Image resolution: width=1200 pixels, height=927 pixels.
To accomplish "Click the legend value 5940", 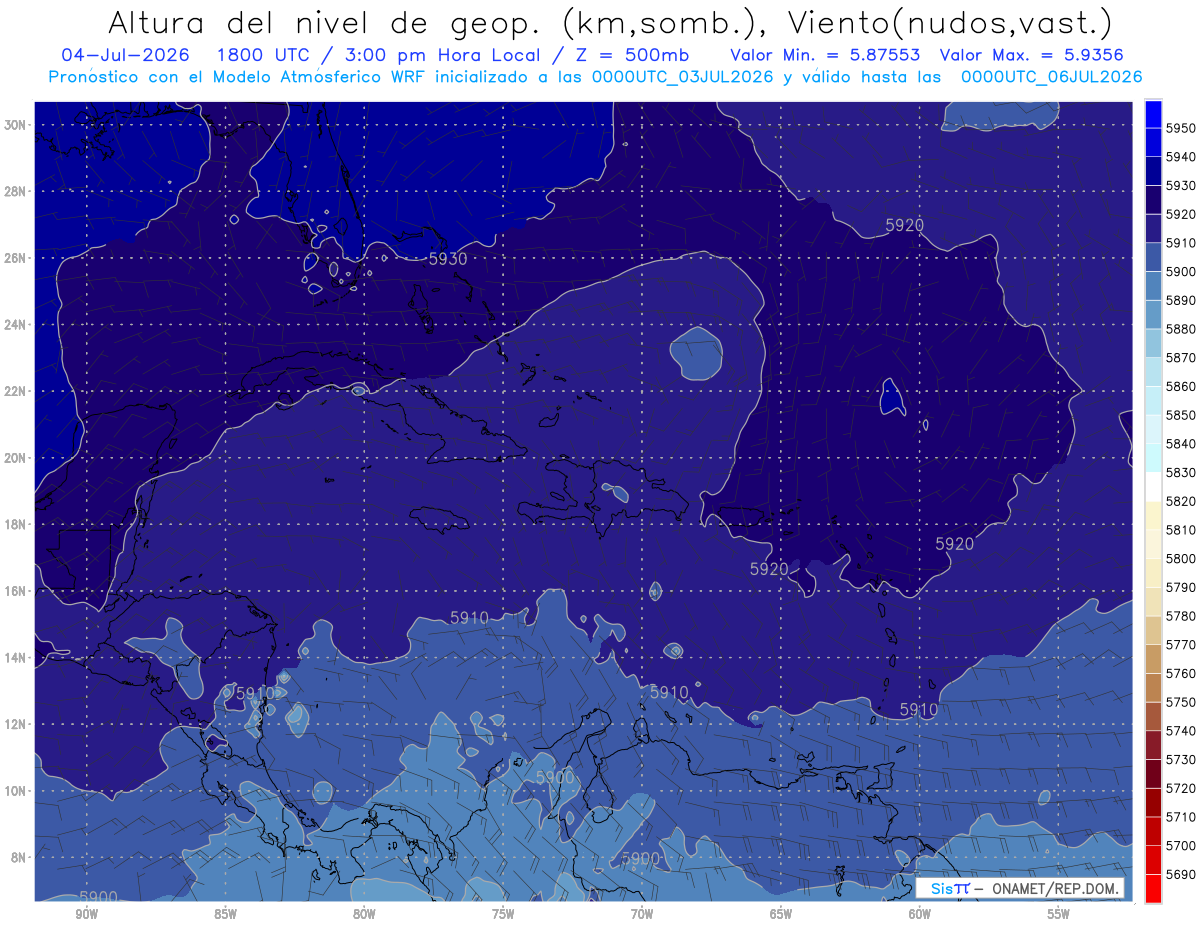I will pos(1181,157).
